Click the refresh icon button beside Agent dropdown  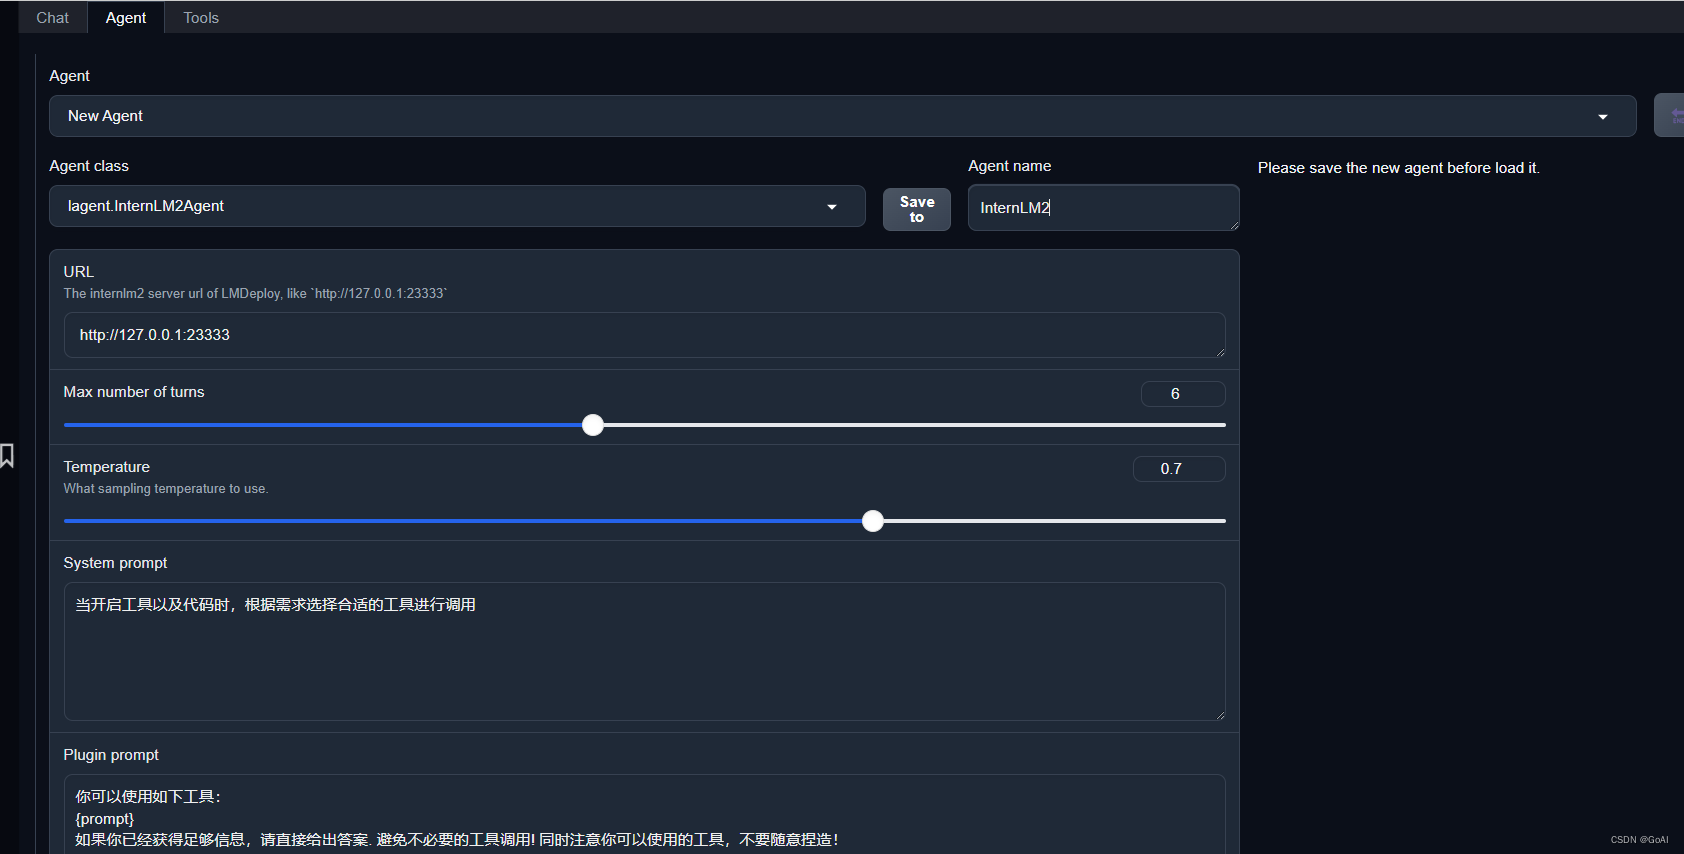pos(1670,116)
